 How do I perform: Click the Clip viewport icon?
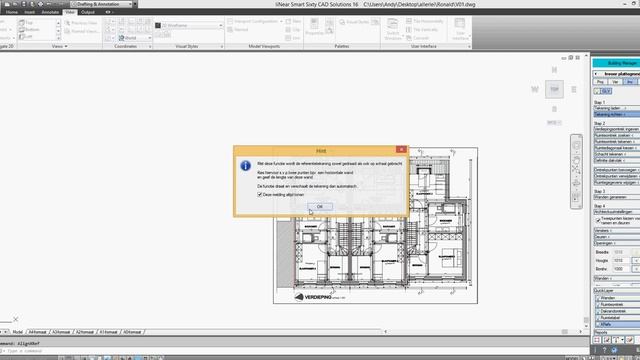(288, 29)
